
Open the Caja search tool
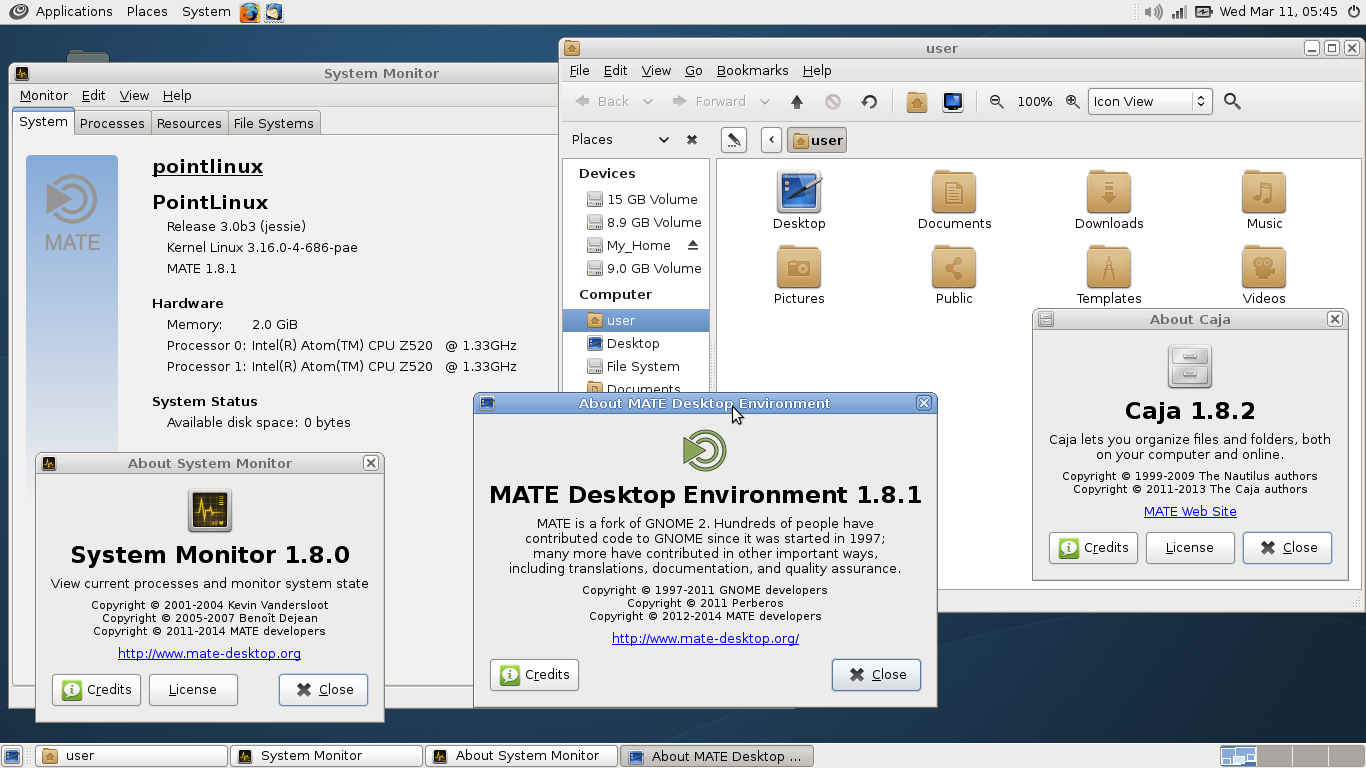click(x=1232, y=101)
